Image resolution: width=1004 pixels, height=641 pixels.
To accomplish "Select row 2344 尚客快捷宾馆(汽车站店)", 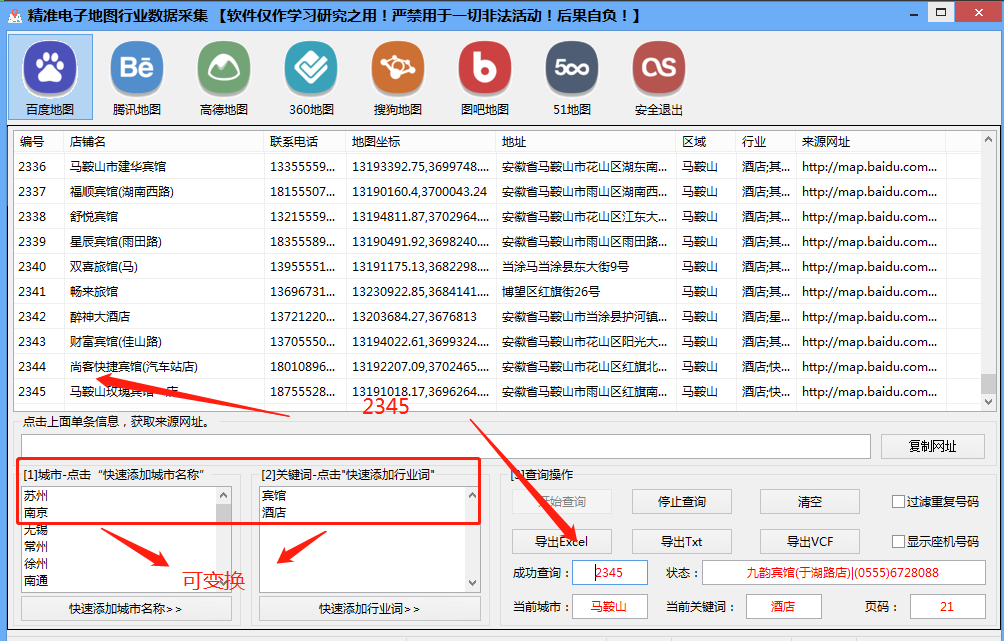I will point(497,366).
